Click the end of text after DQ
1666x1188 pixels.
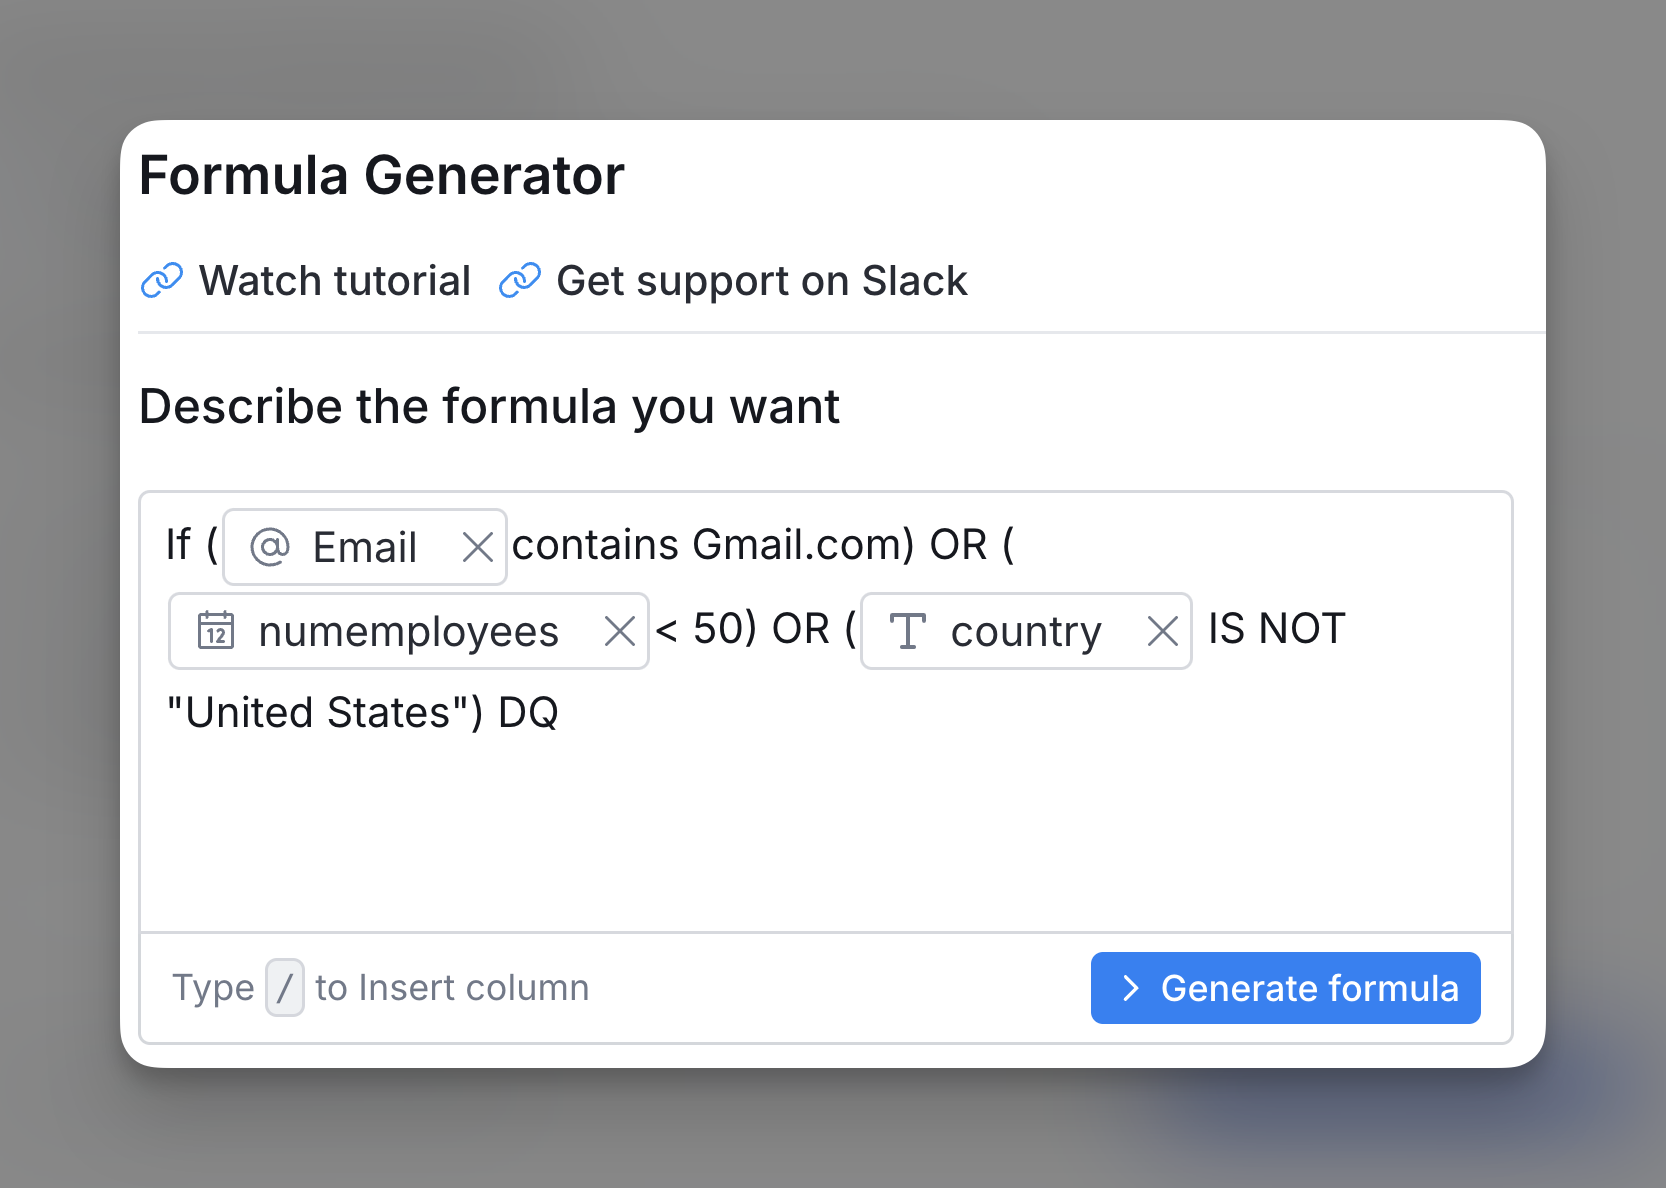coord(560,713)
